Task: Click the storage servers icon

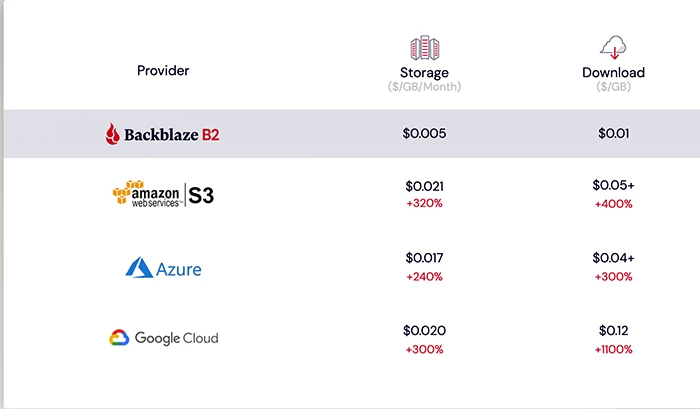Action: pos(425,47)
